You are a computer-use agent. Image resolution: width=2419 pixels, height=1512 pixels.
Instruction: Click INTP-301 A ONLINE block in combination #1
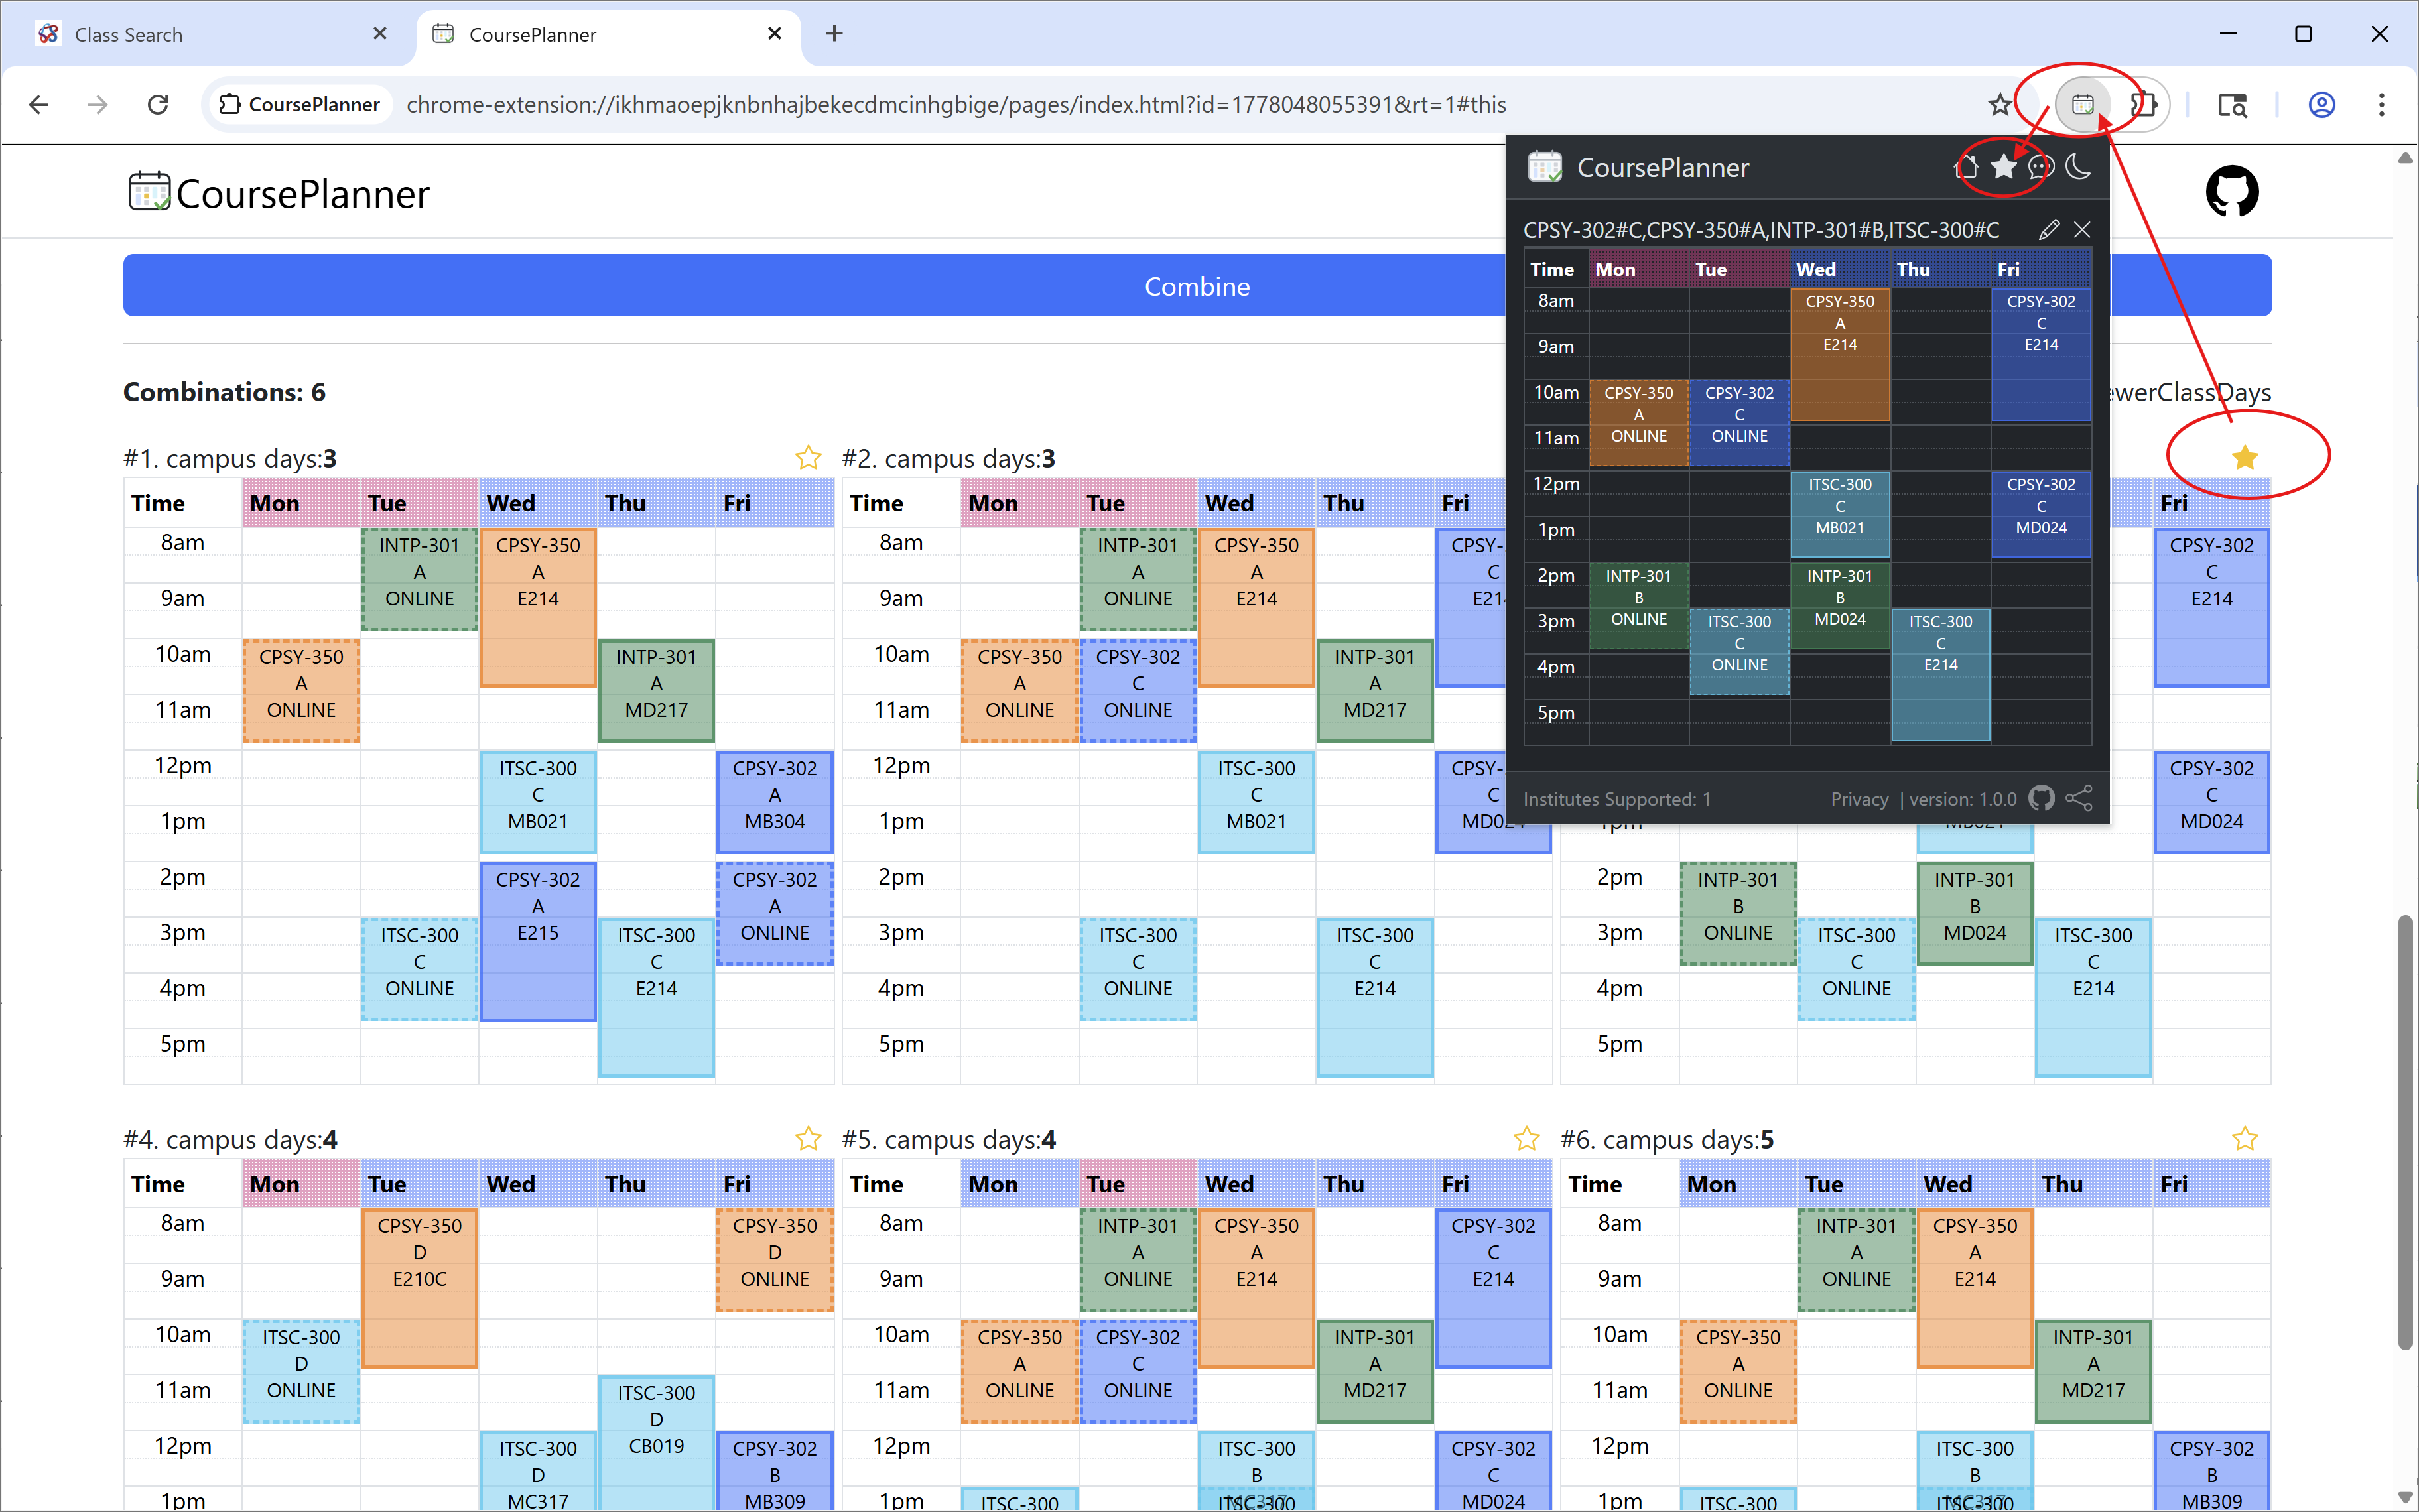tap(420, 579)
